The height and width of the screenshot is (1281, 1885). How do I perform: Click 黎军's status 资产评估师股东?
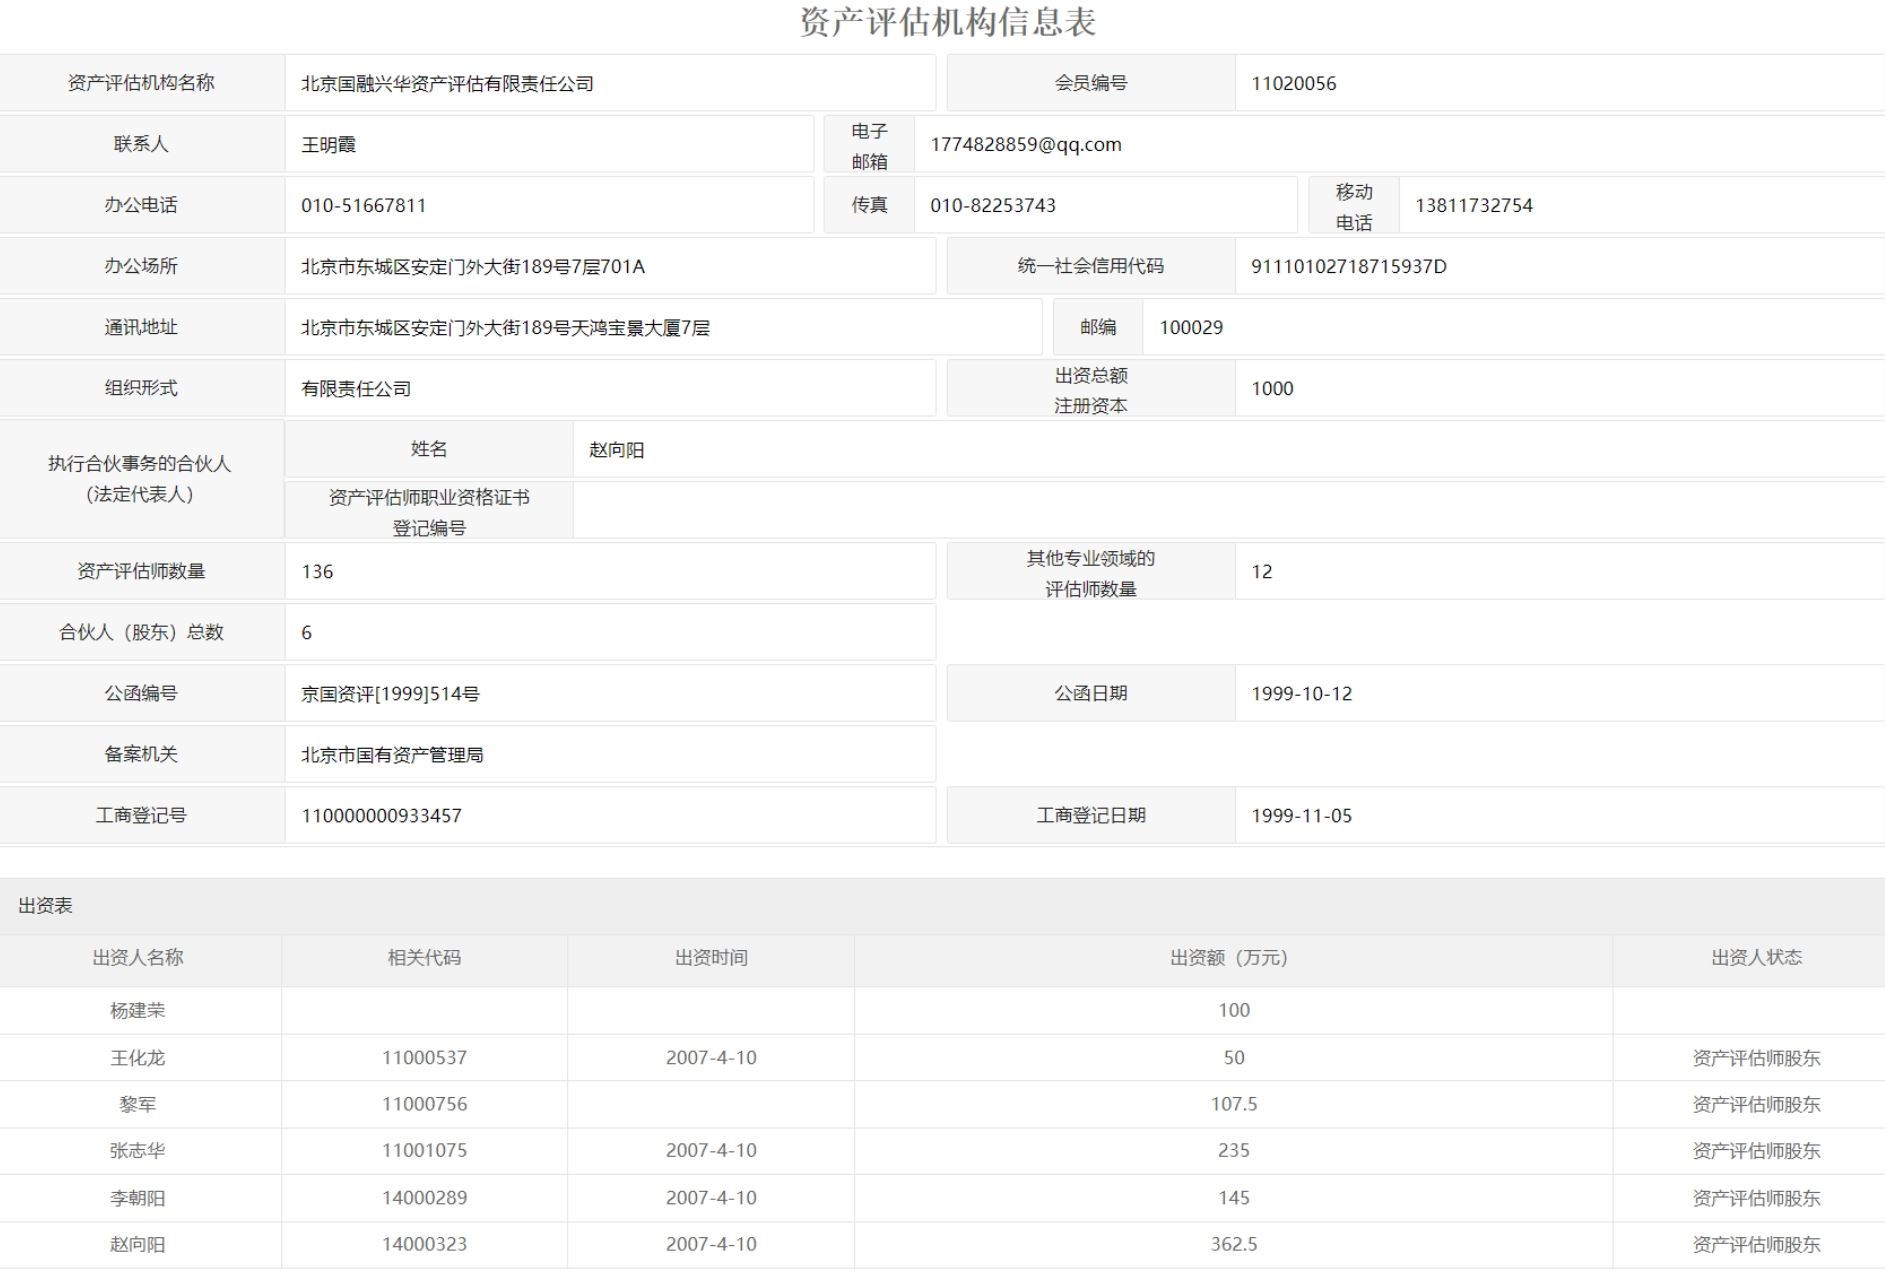(x=1756, y=1105)
